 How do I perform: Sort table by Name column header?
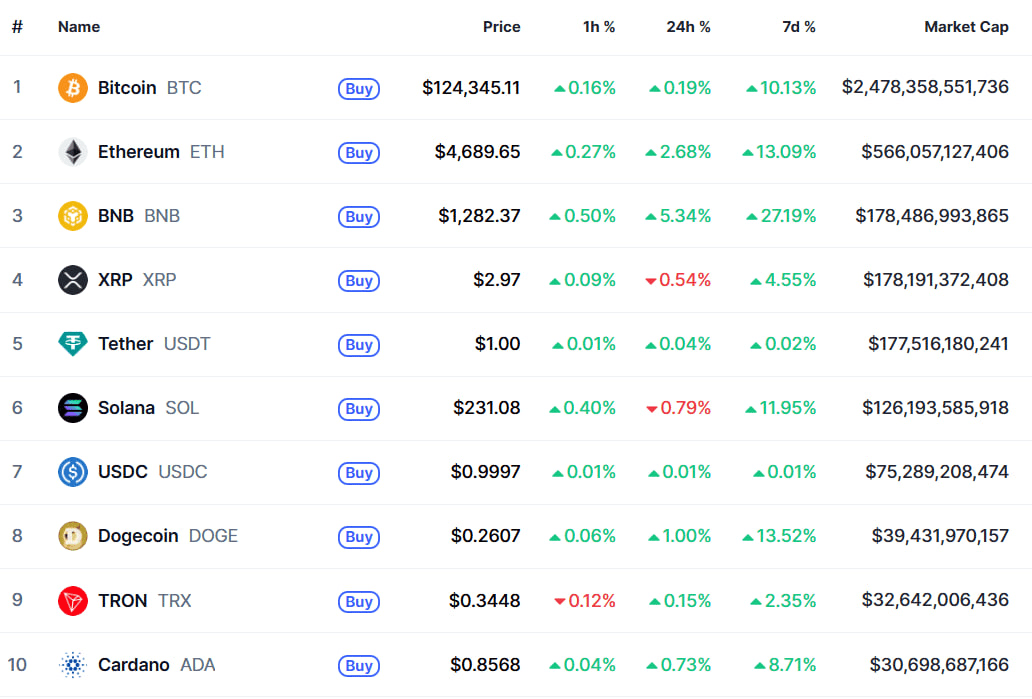coord(79,27)
